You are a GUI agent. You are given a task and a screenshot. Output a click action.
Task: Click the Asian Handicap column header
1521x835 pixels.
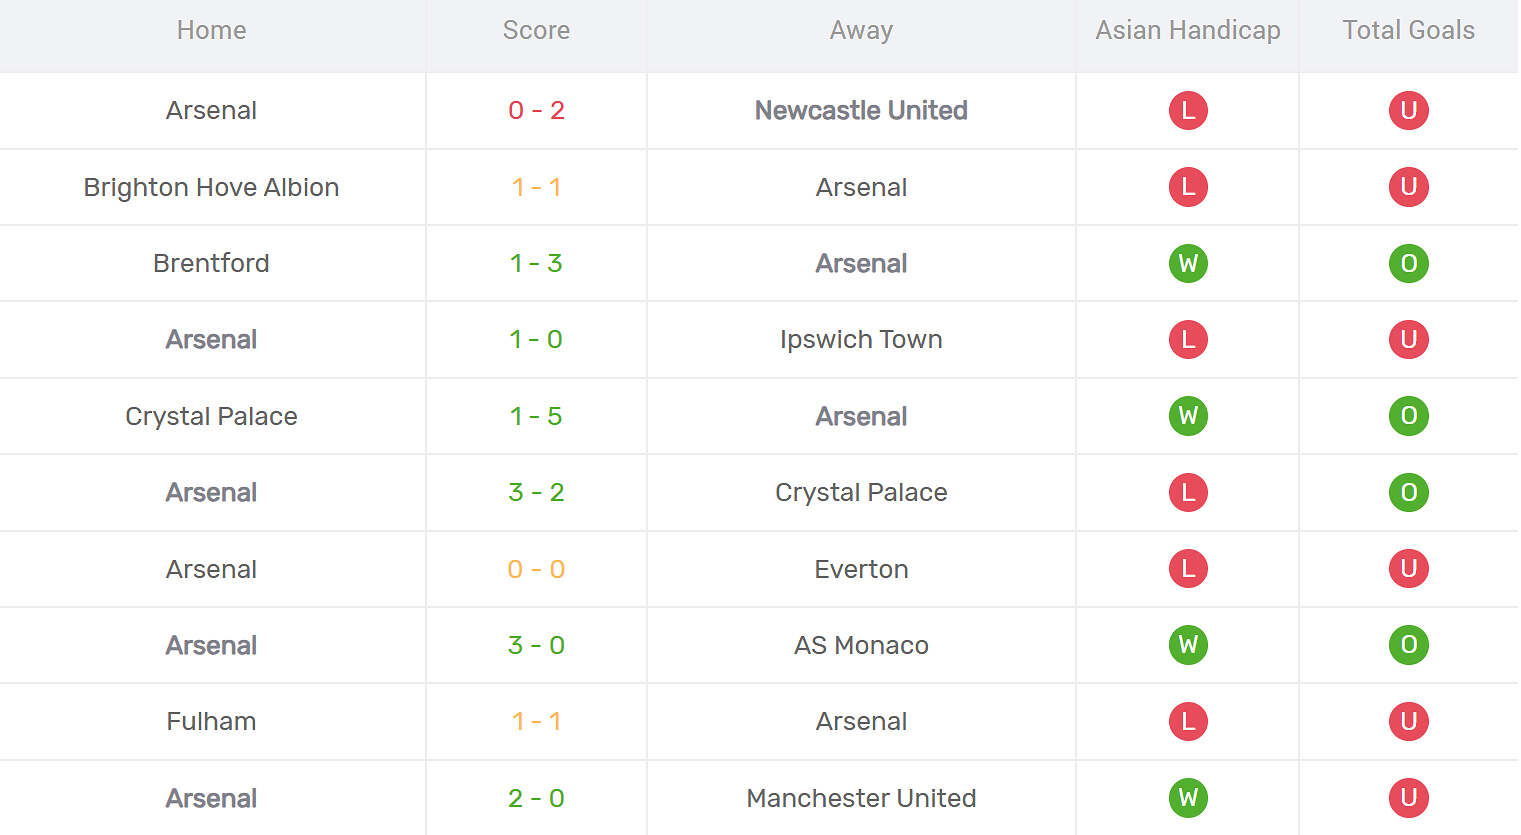[1187, 30]
